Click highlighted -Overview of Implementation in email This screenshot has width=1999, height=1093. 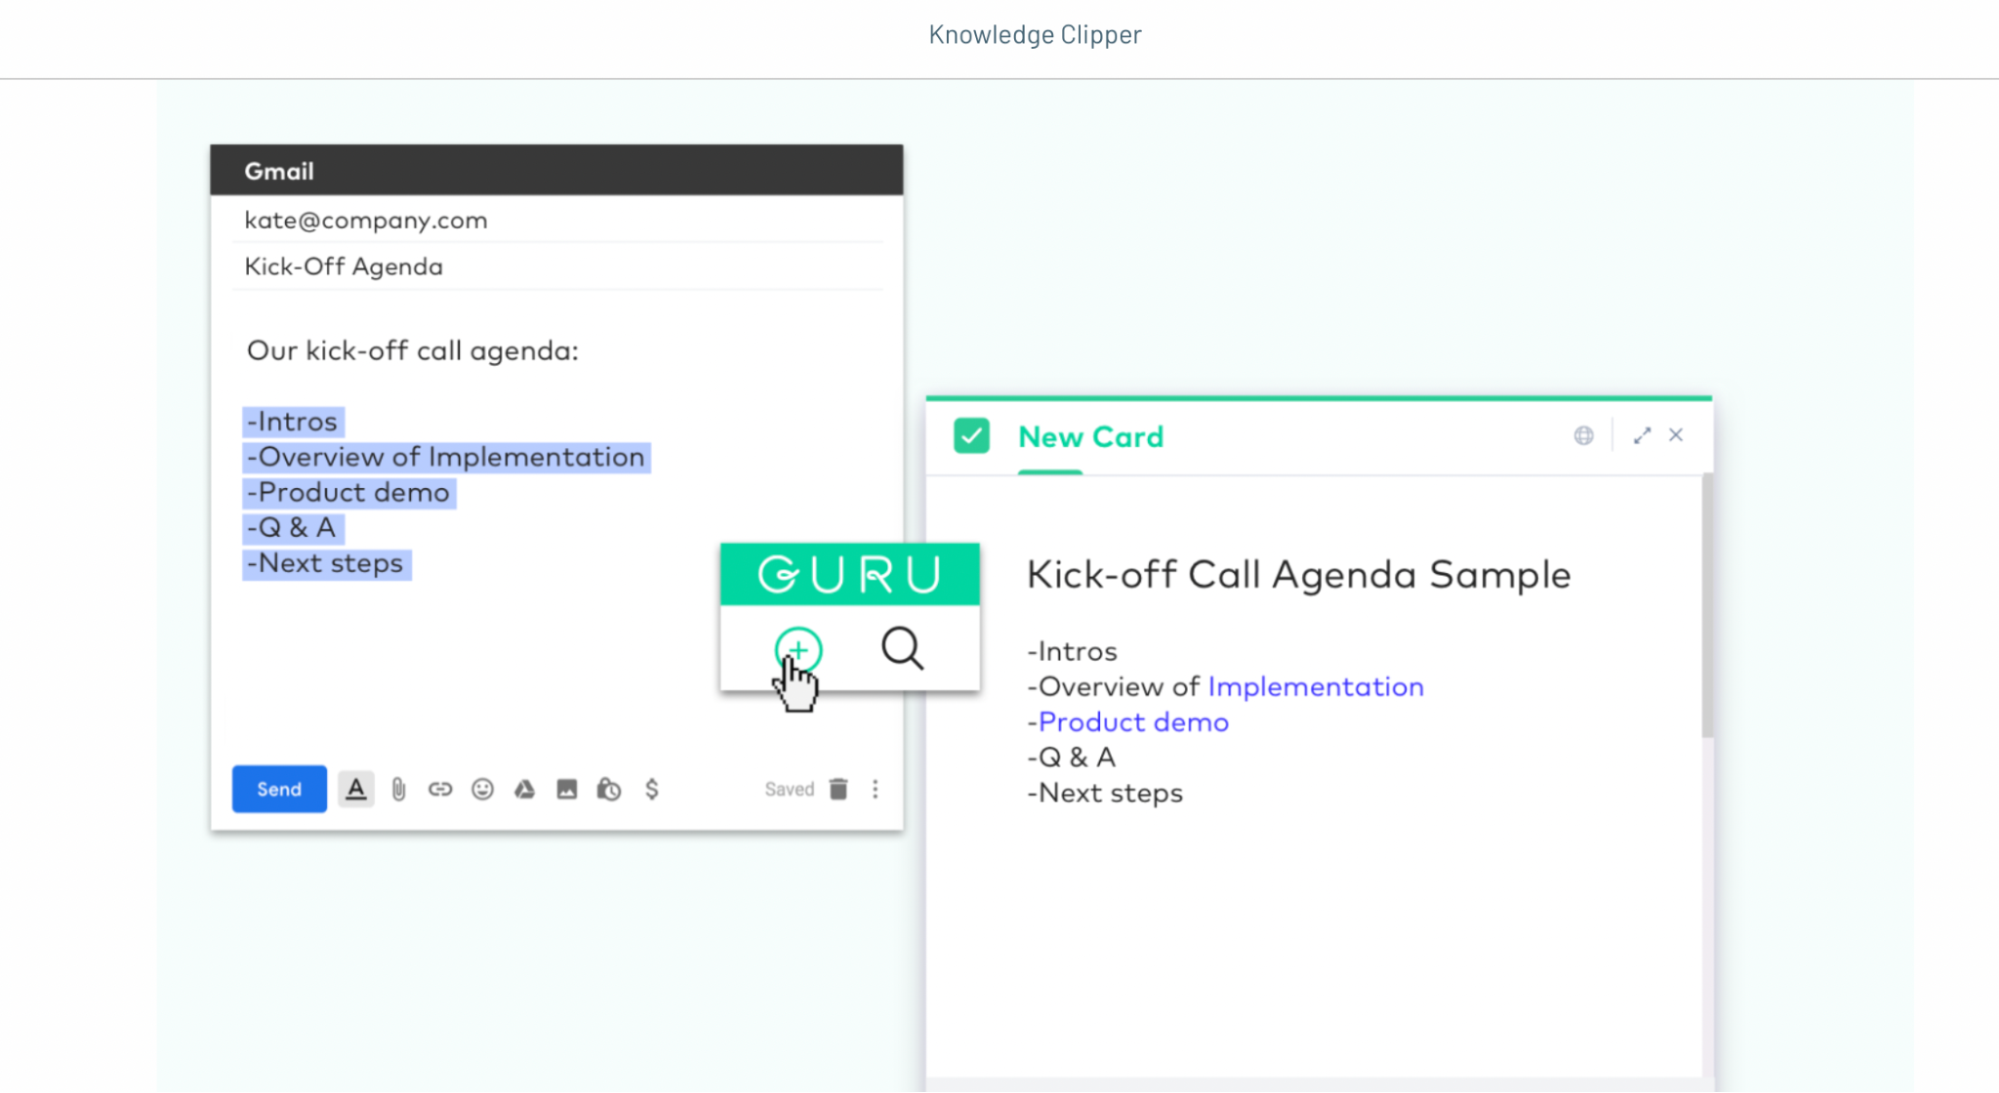click(446, 457)
